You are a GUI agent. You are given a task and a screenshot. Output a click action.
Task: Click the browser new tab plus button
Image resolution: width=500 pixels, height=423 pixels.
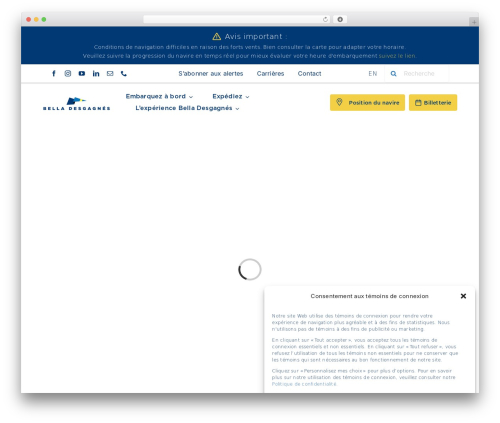[x=474, y=22]
